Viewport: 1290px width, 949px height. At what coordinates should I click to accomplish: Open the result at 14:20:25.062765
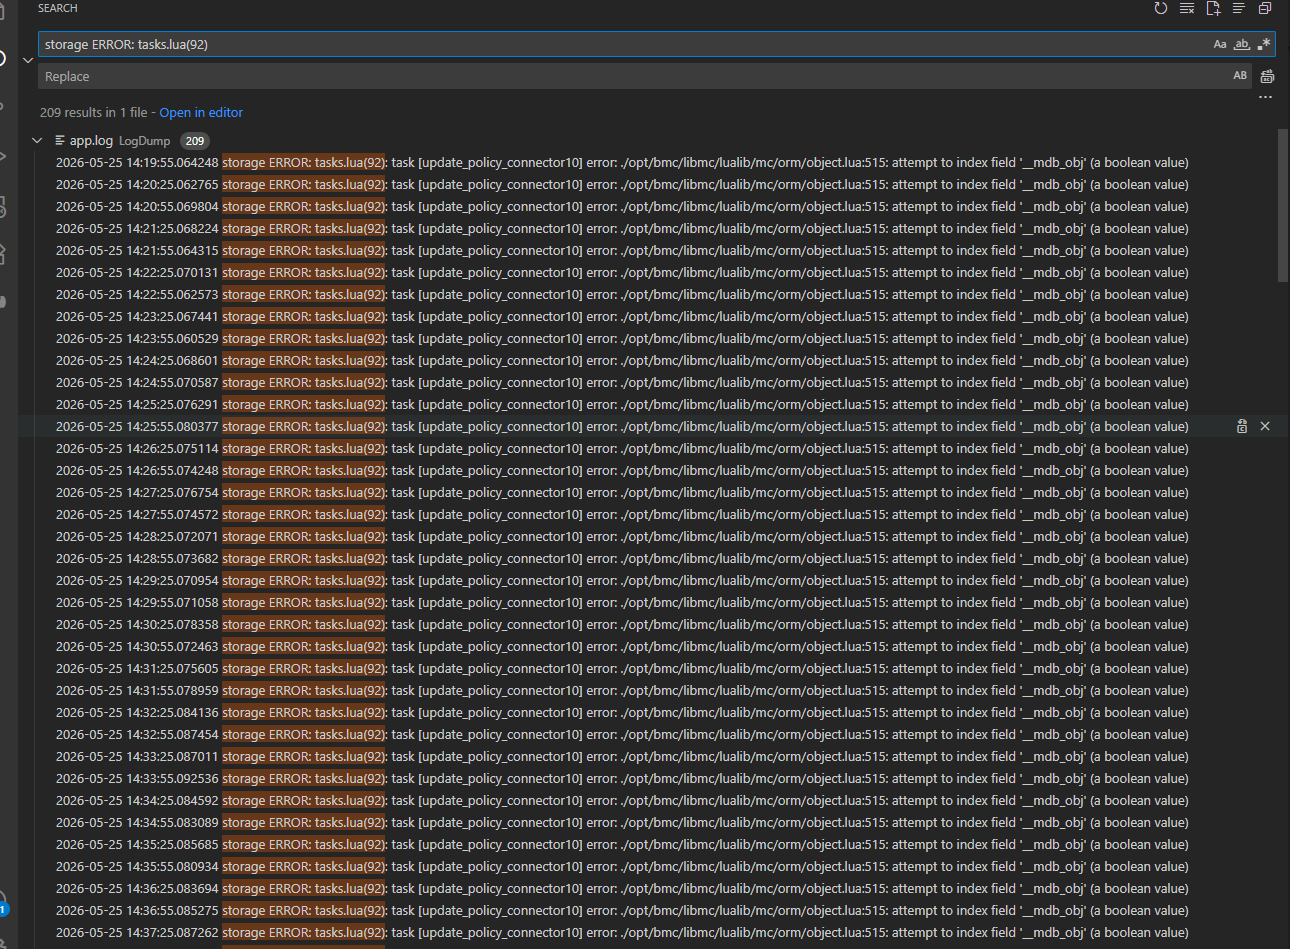(622, 184)
